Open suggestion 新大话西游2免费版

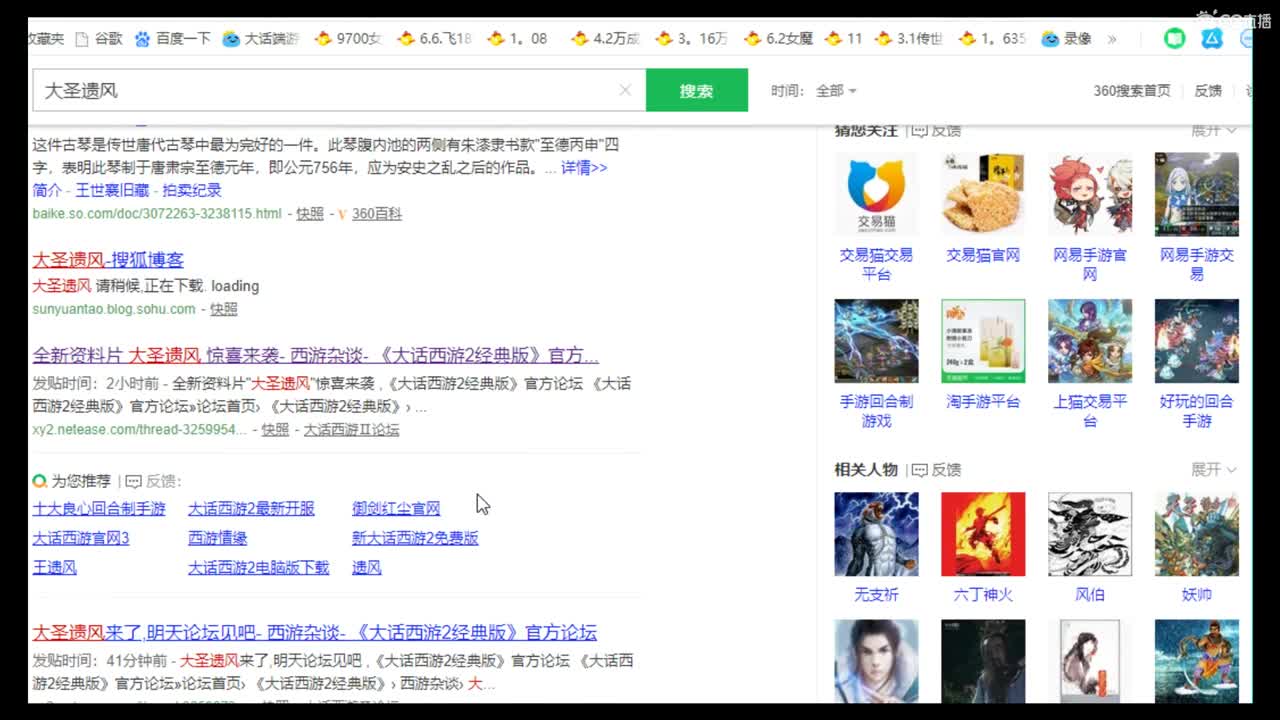(x=415, y=538)
